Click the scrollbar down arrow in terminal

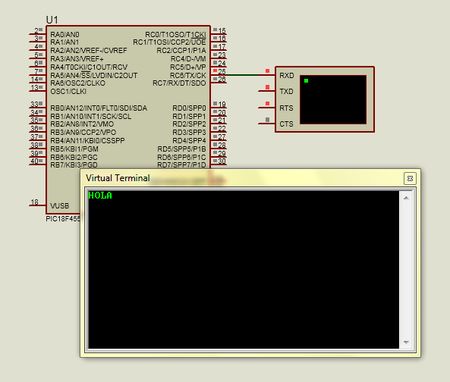pos(406,342)
